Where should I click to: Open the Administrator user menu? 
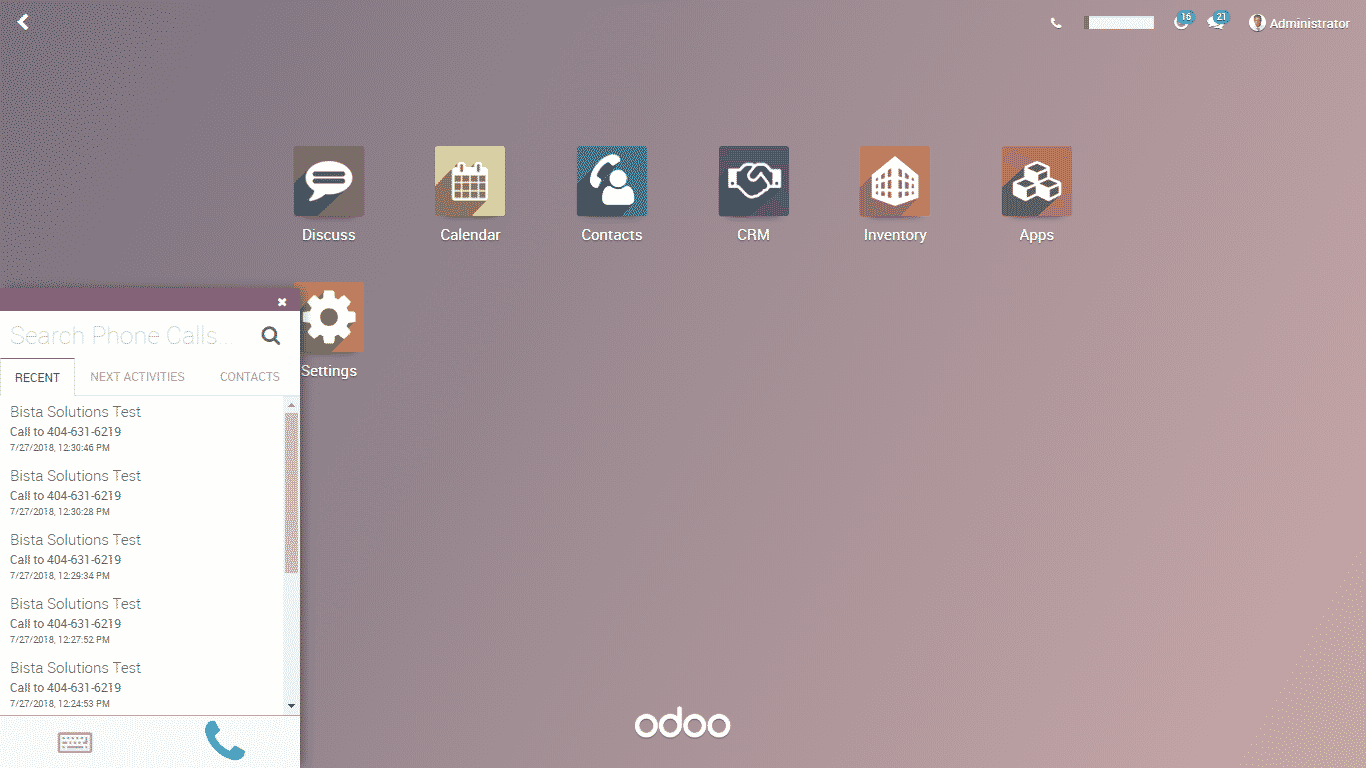tap(1299, 23)
